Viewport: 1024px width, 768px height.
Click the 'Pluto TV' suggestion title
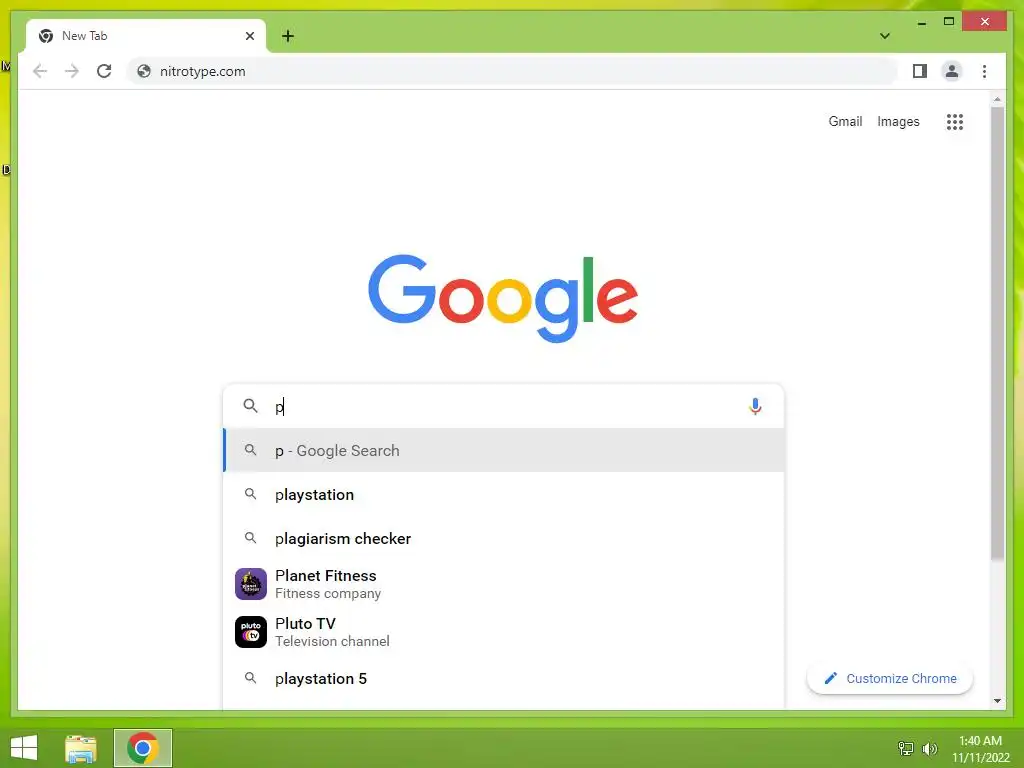coord(305,624)
